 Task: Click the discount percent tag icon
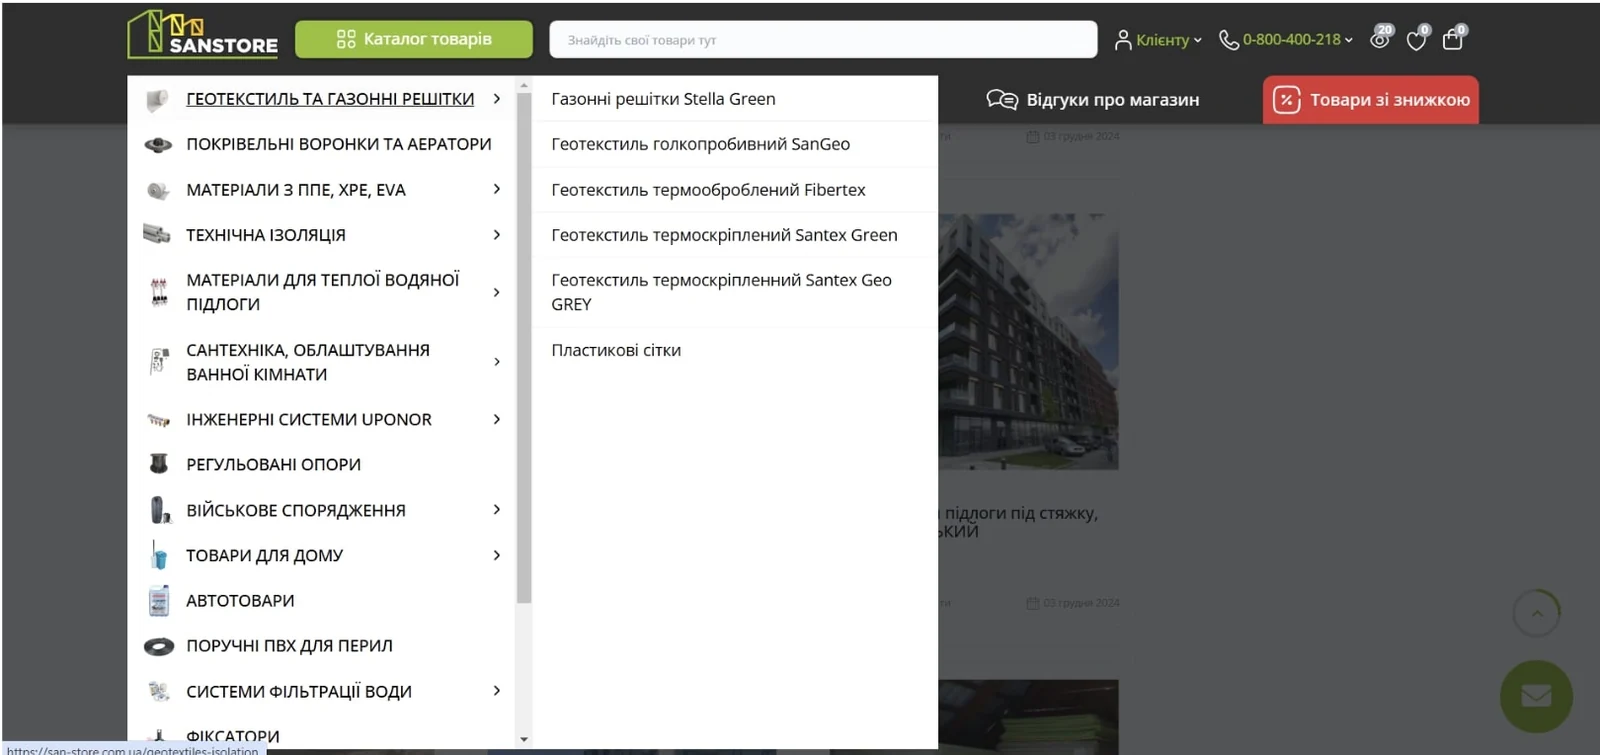click(1287, 100)
